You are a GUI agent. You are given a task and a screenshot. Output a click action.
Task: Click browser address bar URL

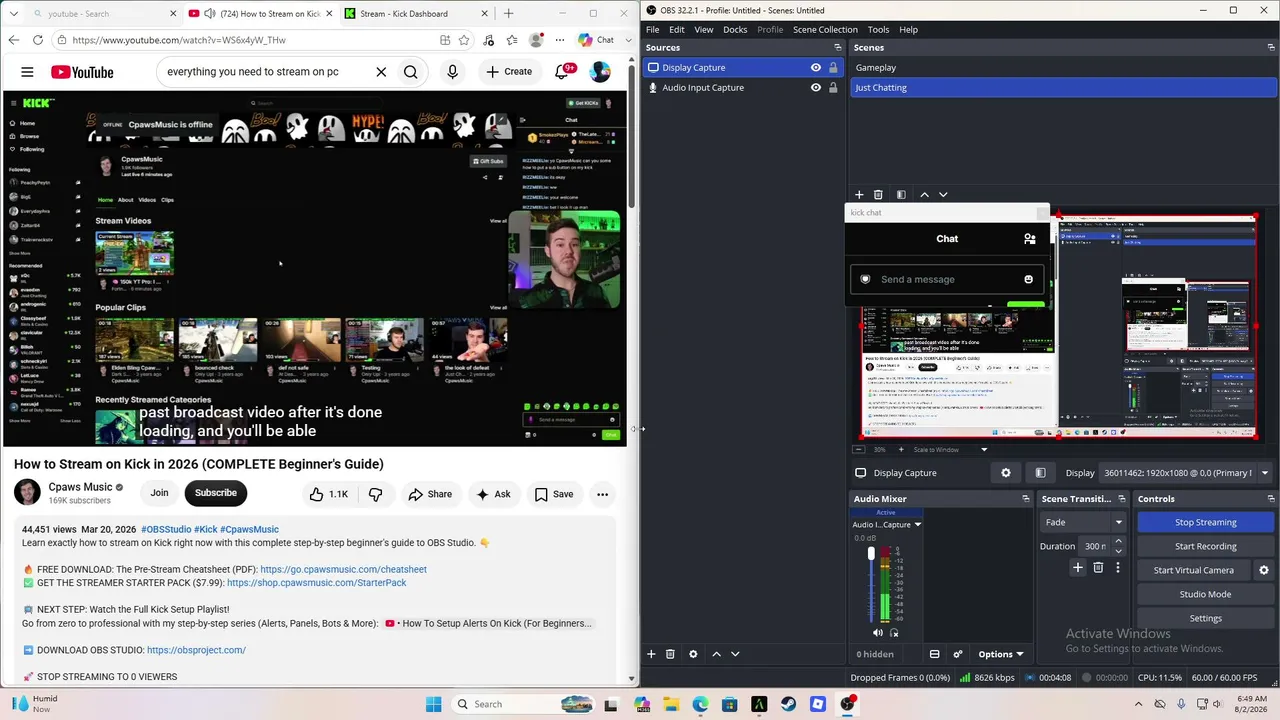point(250,40)
